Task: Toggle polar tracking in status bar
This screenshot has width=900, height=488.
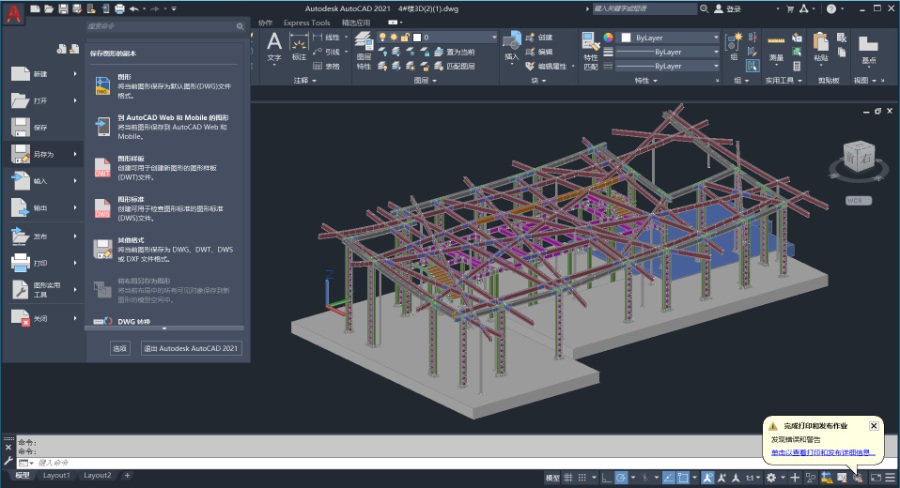Action: pyautogui.click(x=621, y=478)
